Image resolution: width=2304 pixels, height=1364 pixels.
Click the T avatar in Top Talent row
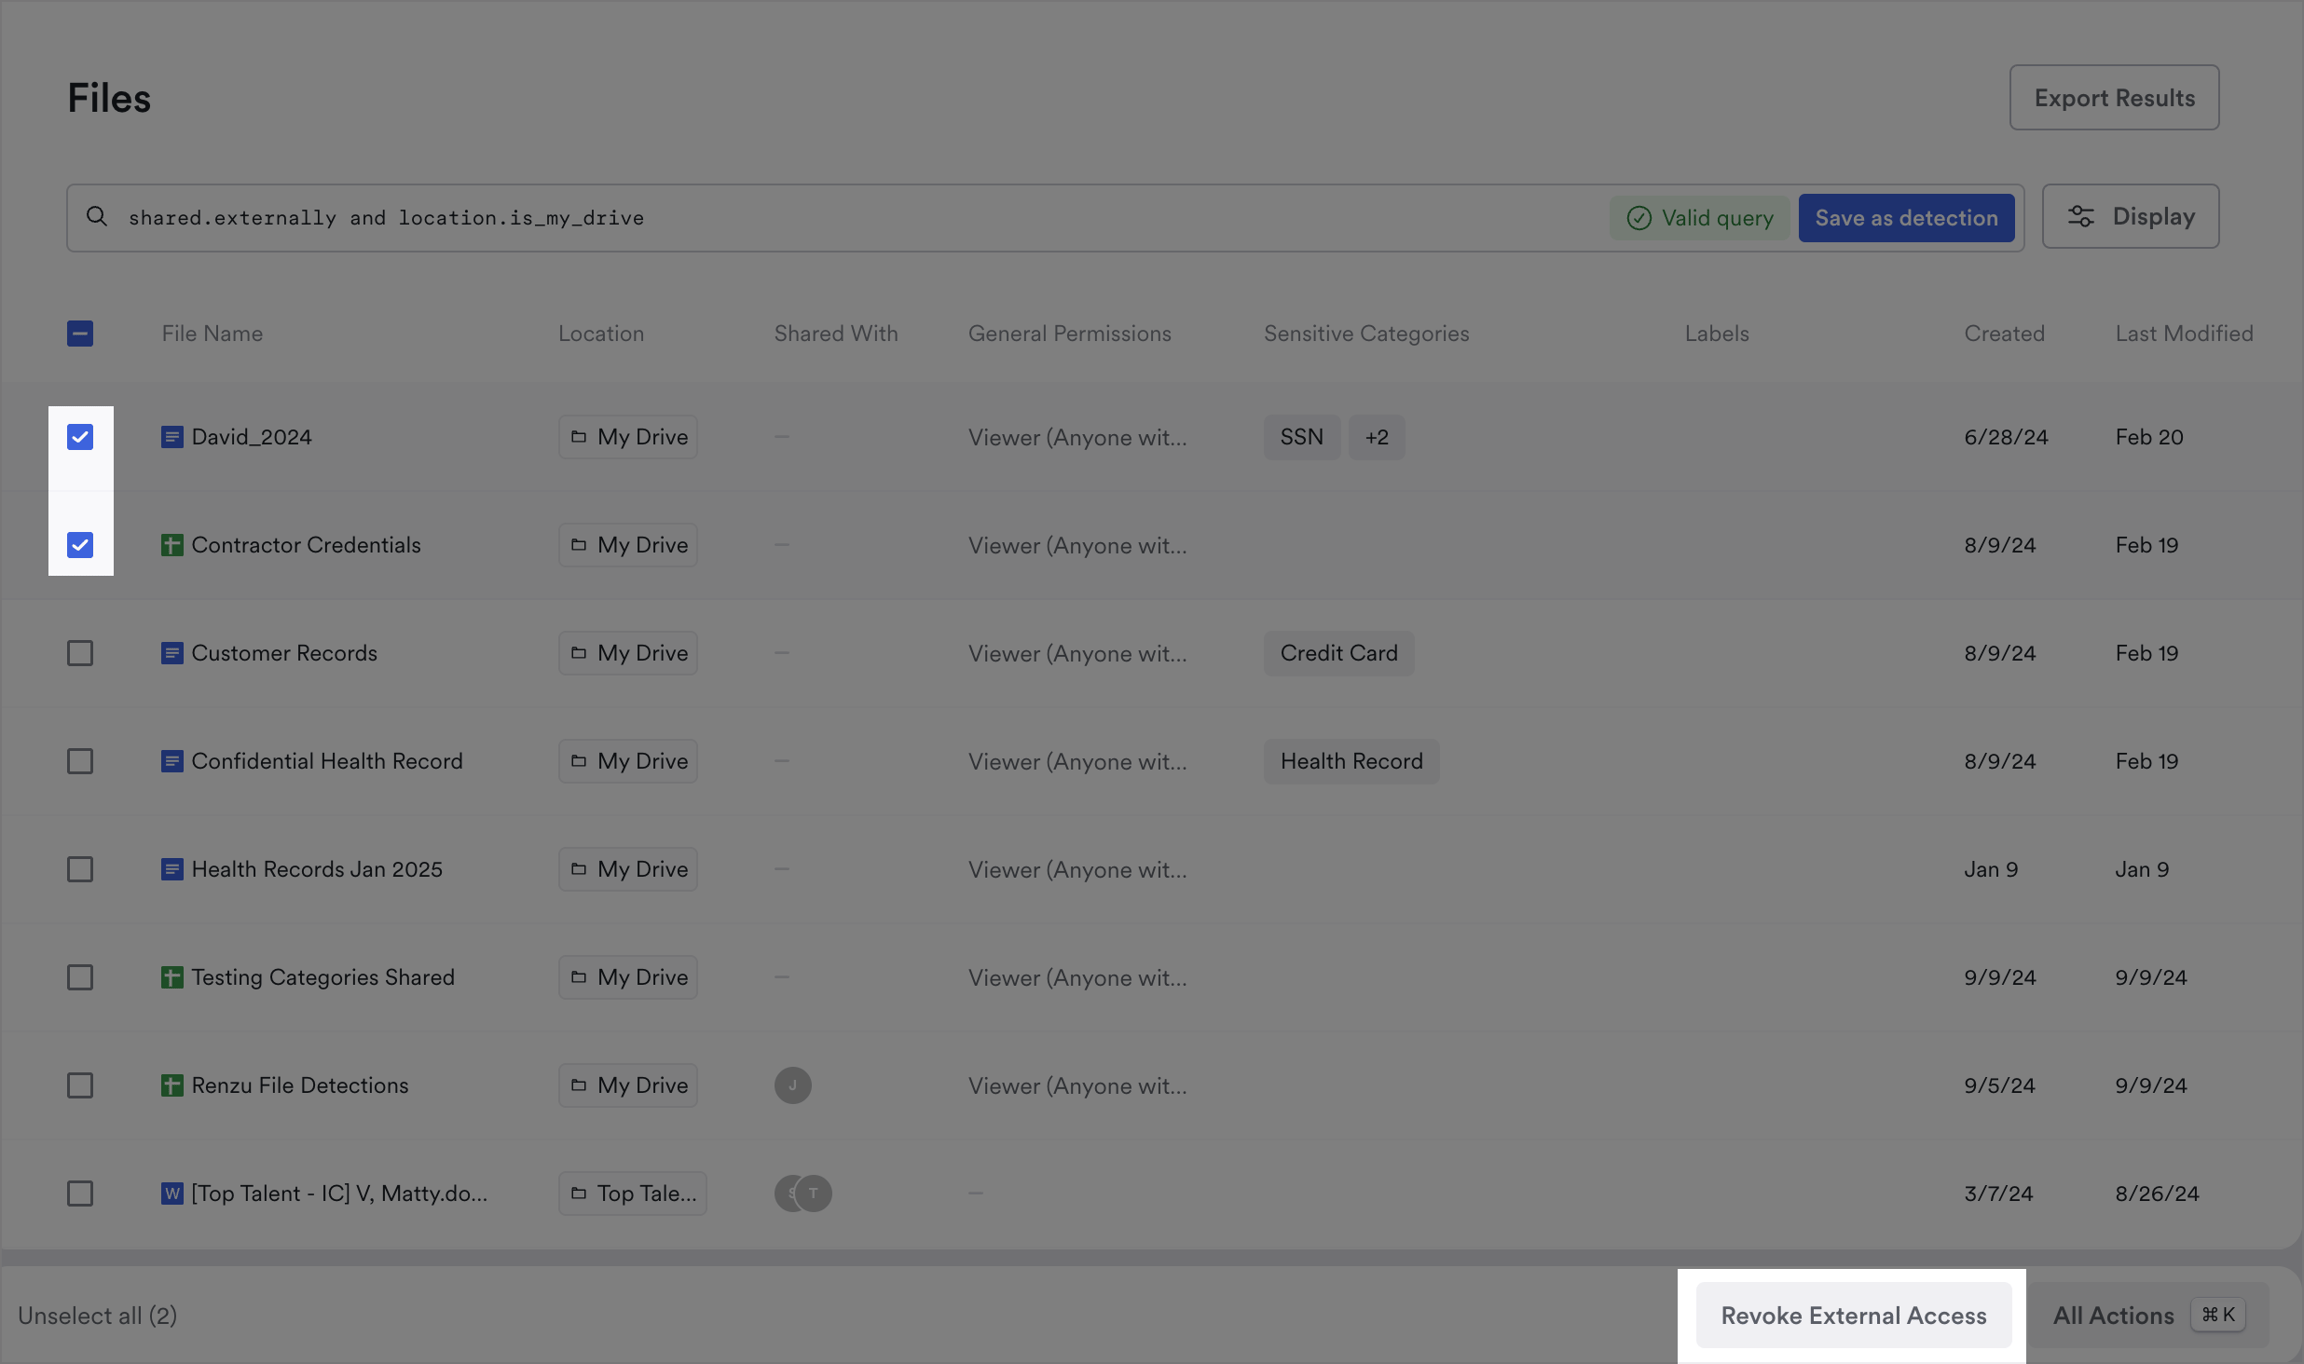pyautogui.click(x=815, y=1193)
